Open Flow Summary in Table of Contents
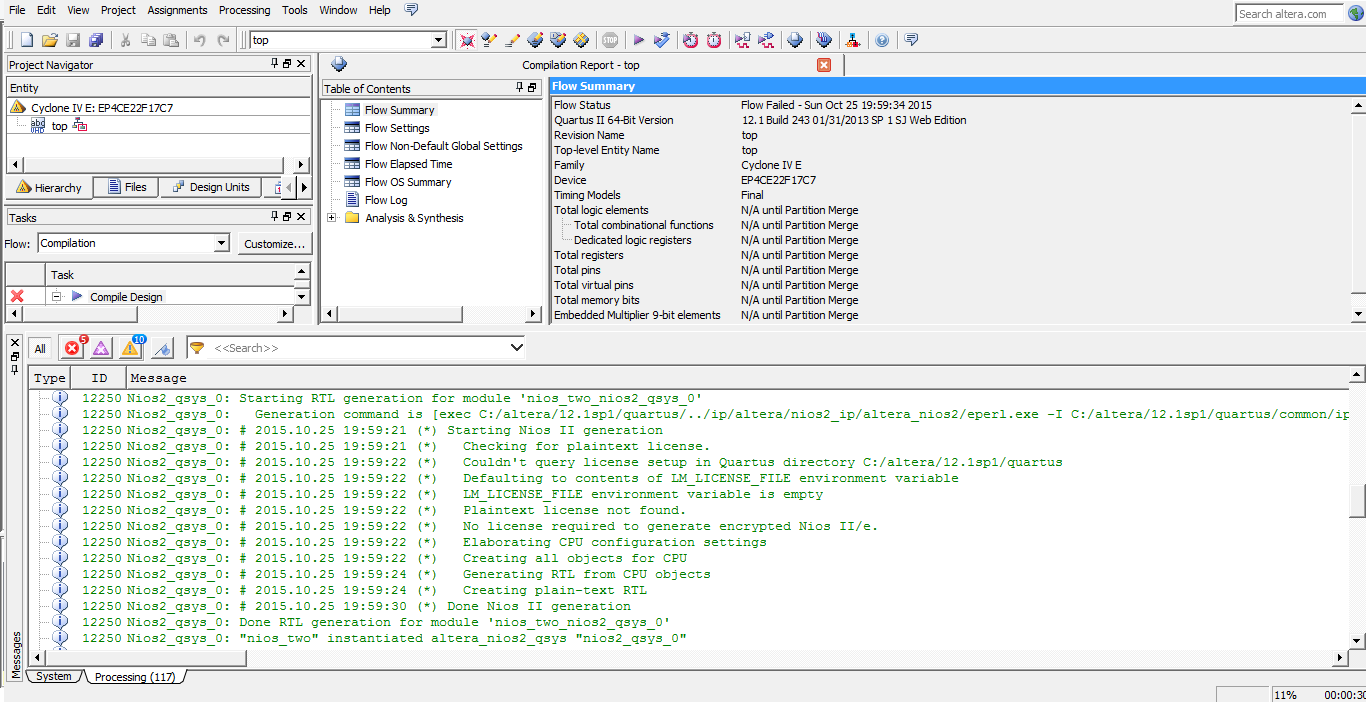Viewport: 1366px width, 702px height. pos(399,110)
